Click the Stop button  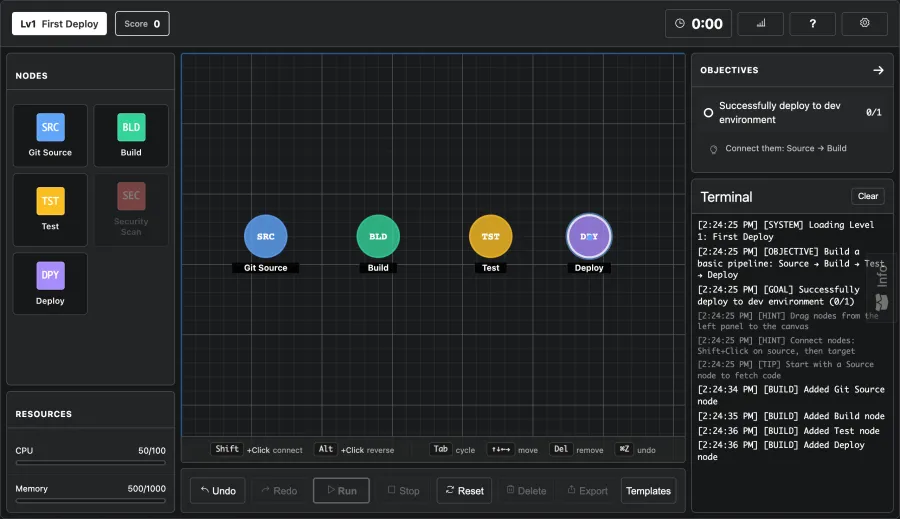coord(404,491)
